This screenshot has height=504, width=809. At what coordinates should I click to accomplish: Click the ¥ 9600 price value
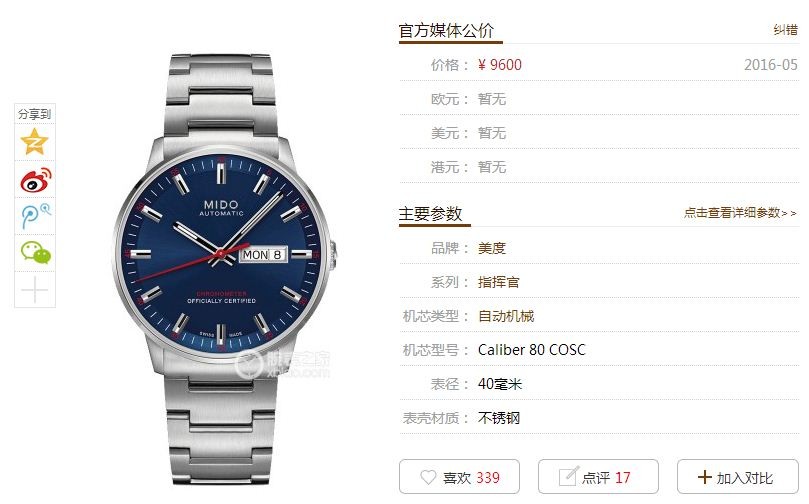tap(499, 65)
